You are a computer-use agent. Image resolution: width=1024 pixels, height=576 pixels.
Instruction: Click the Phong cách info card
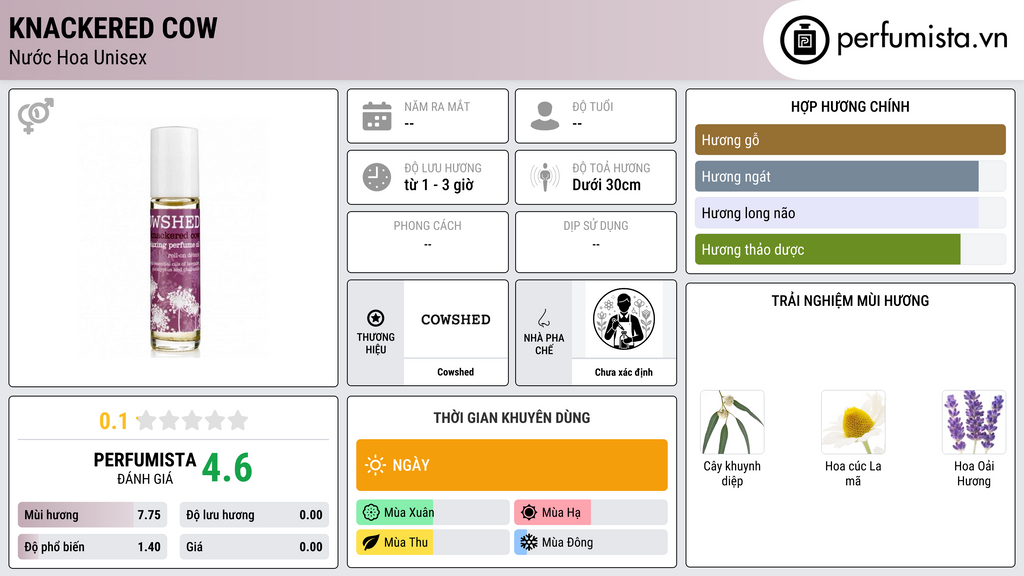(x=428, y=242)
